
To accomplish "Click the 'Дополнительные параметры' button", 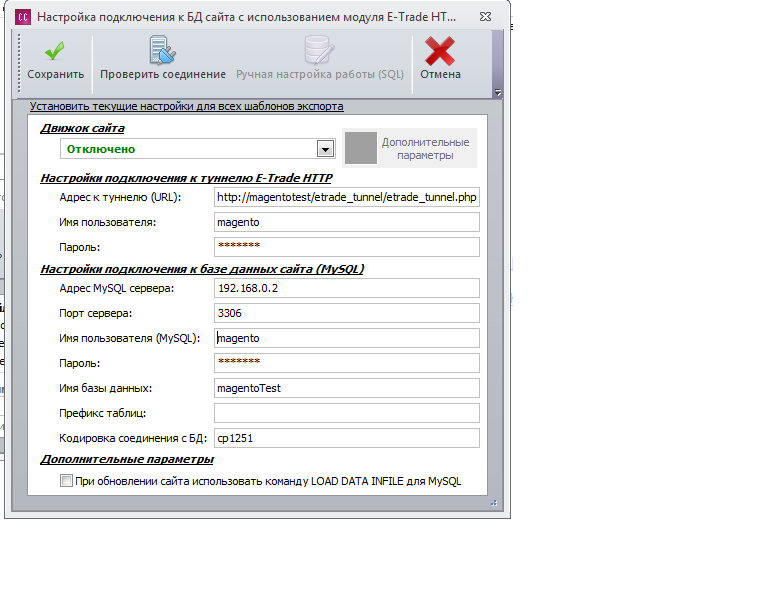I will tap(409, 148).
